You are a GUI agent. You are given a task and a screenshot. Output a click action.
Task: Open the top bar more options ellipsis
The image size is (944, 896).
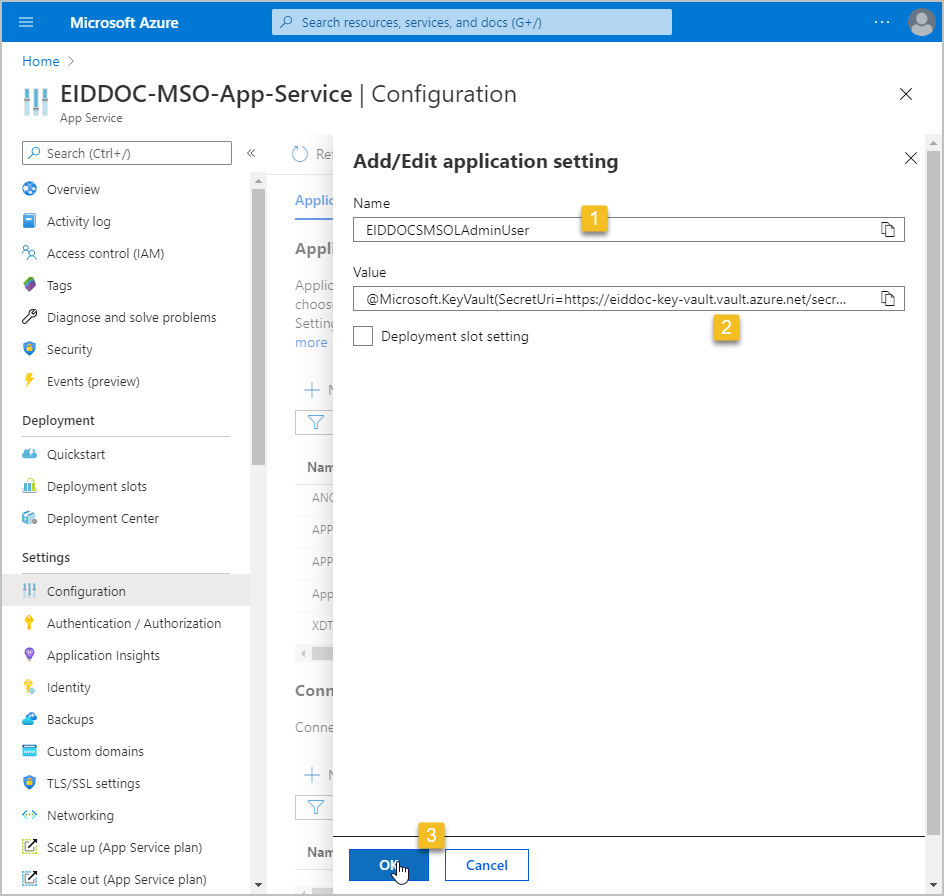point(881,22)
